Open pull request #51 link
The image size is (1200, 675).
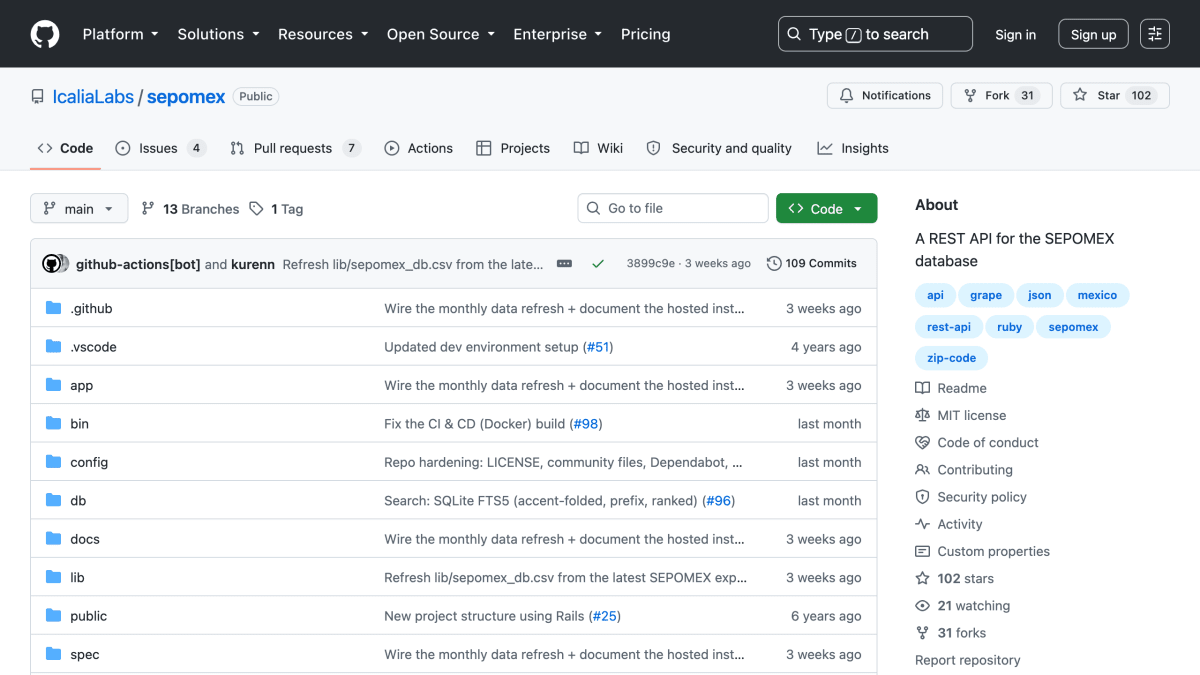pyautogui.click(x=598, y=347)
